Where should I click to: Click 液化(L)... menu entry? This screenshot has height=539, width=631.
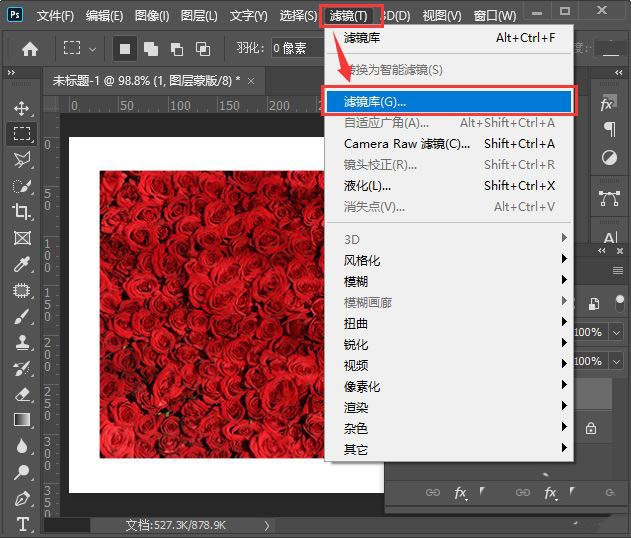click(x=368, y=185)
